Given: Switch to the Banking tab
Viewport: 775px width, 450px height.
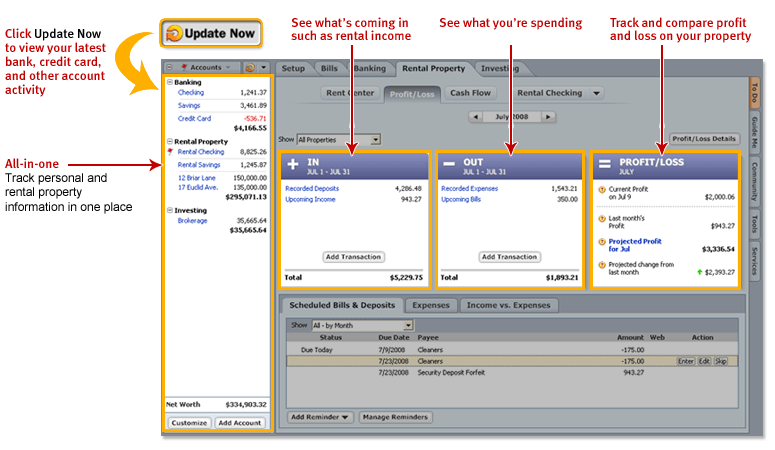Looking at the screenshot, I should click(370, 69).
